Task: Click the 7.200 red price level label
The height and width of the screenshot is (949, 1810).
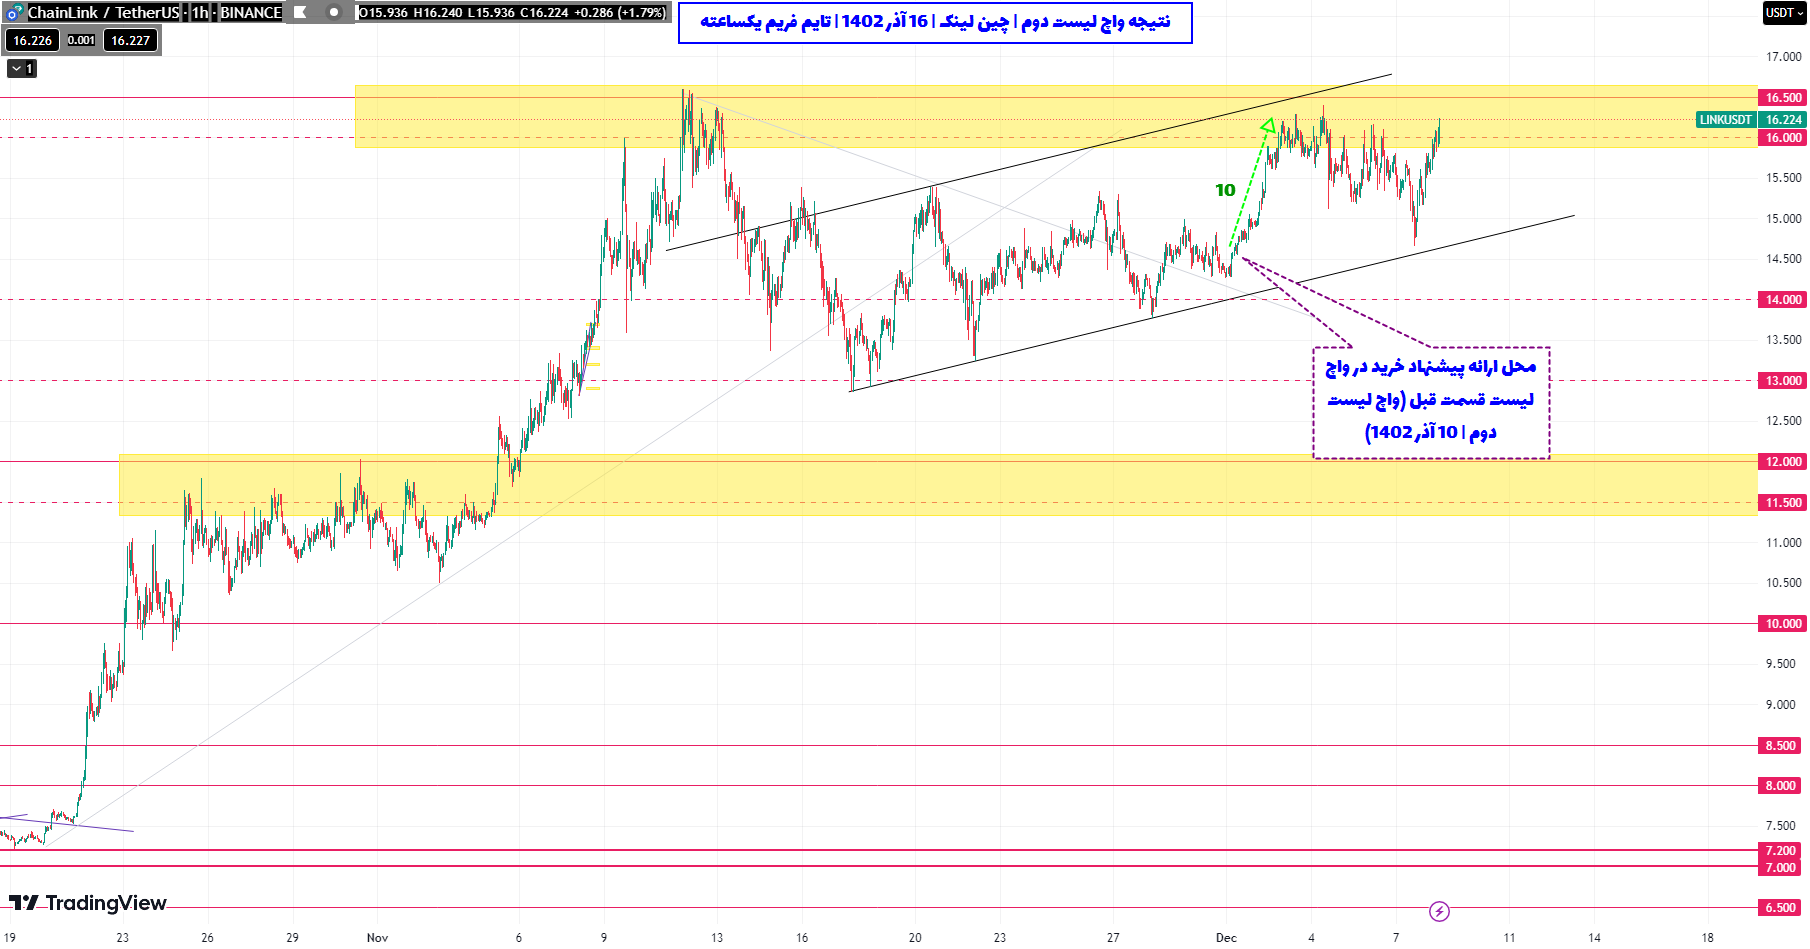Action: [1781, 851]
